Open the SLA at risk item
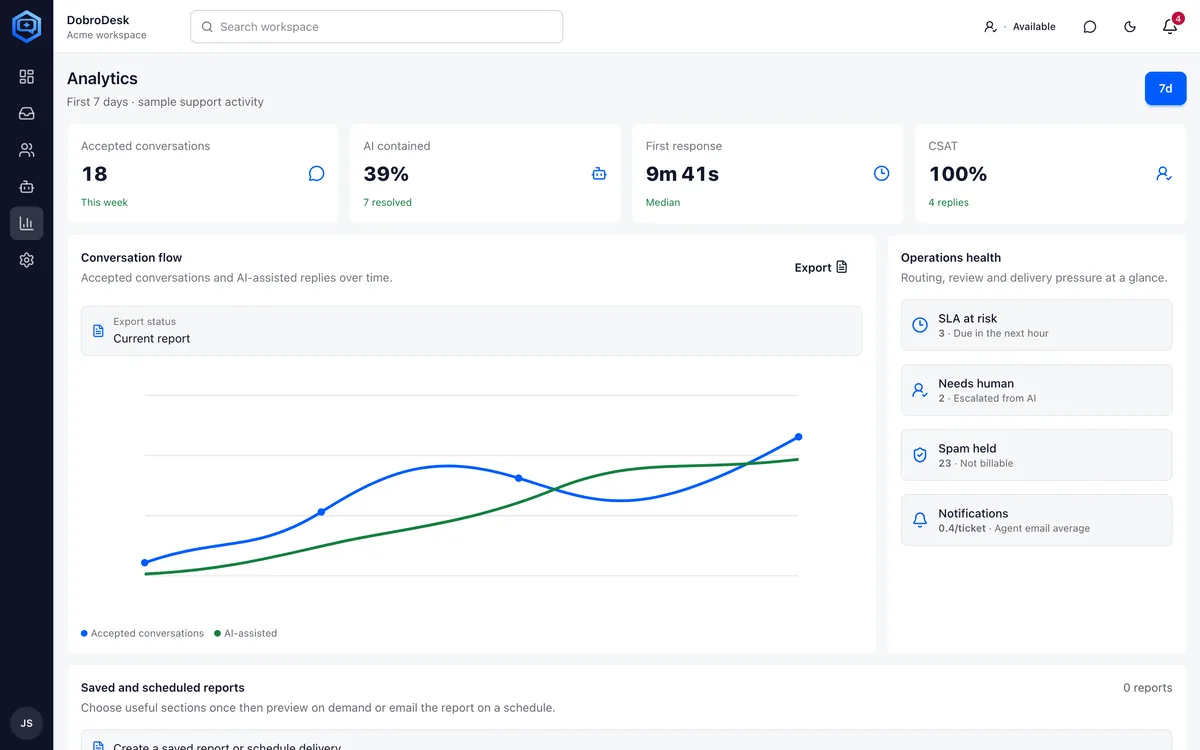 (1036, 325)
